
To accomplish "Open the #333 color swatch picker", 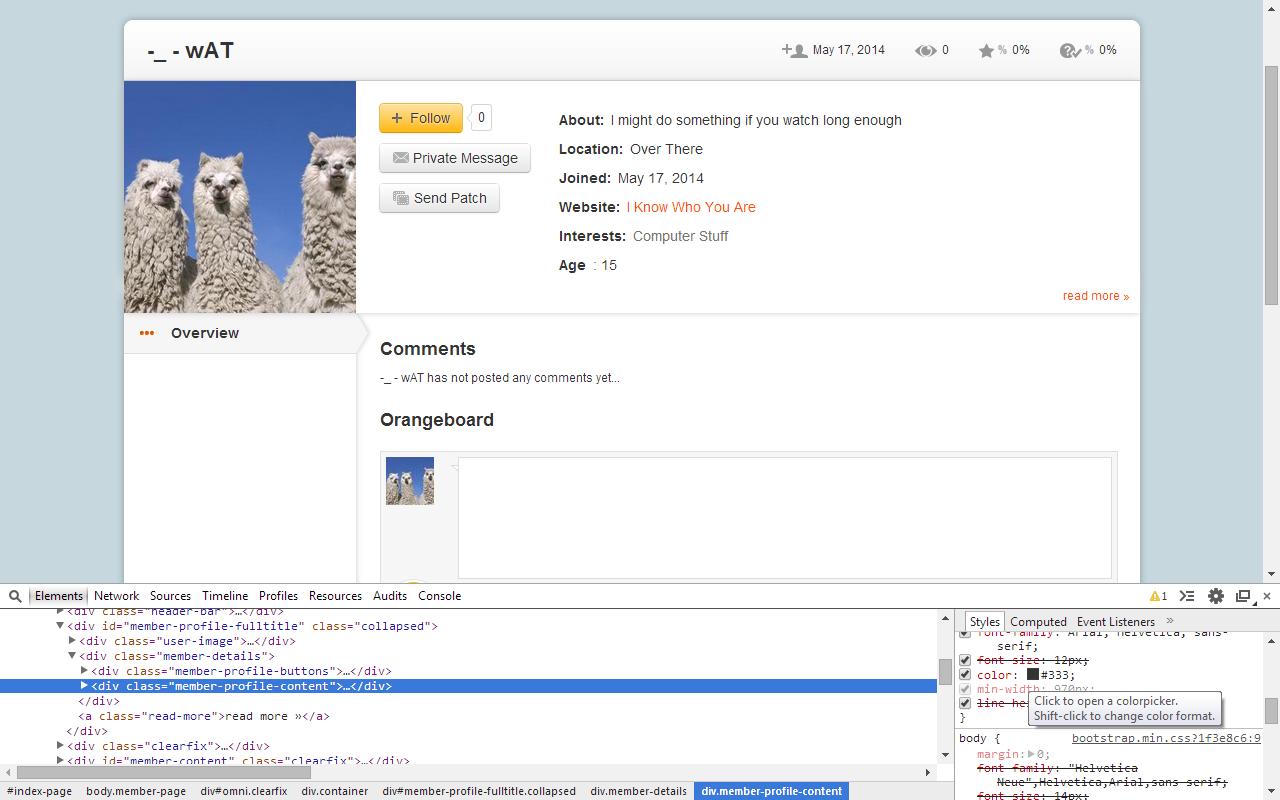I will point(1033,675).
